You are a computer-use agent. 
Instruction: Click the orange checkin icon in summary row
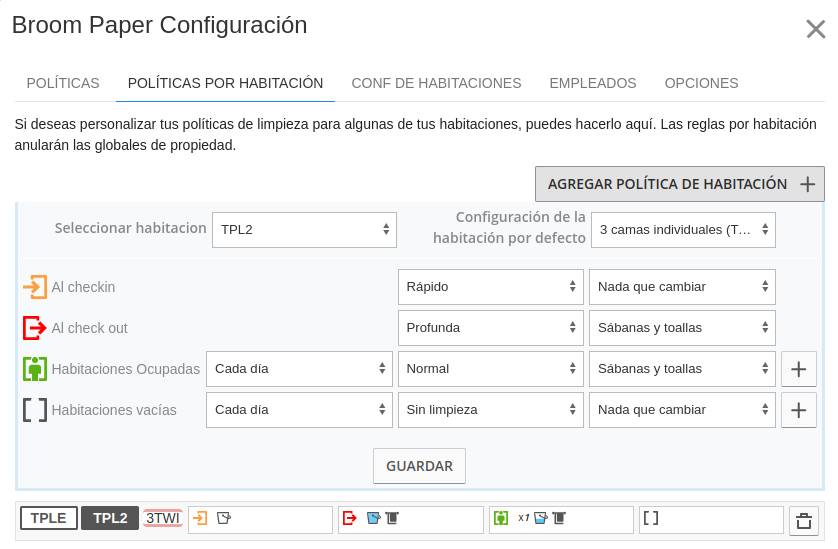tap(200, 517)
